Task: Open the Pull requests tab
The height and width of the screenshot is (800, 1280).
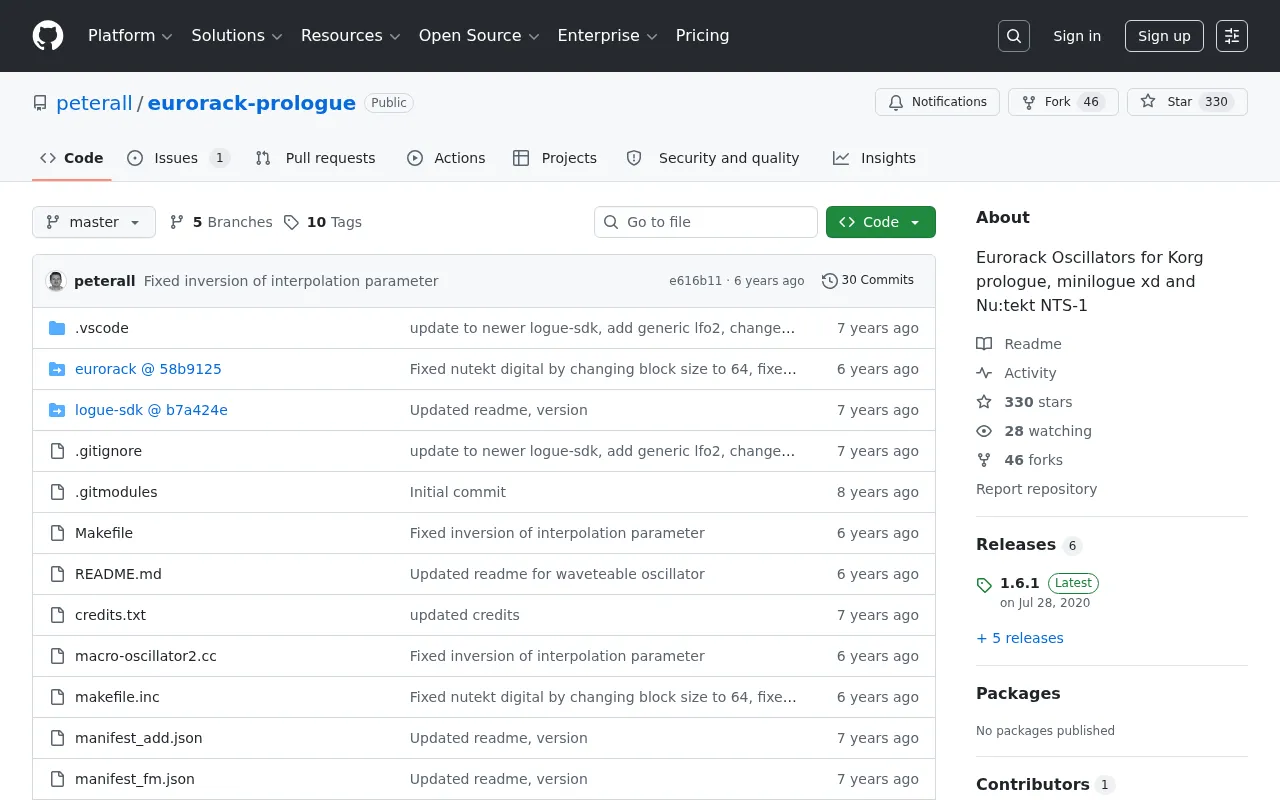Action: (x=316, y=158)
